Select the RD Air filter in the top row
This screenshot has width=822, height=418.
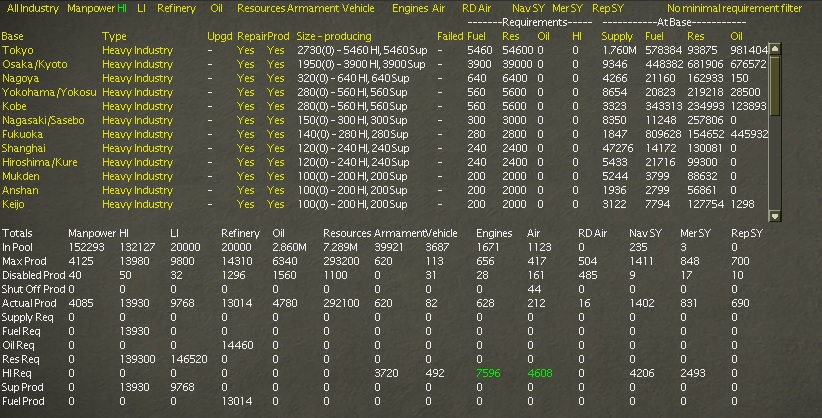pyautogui.click(x=476, y=8)
